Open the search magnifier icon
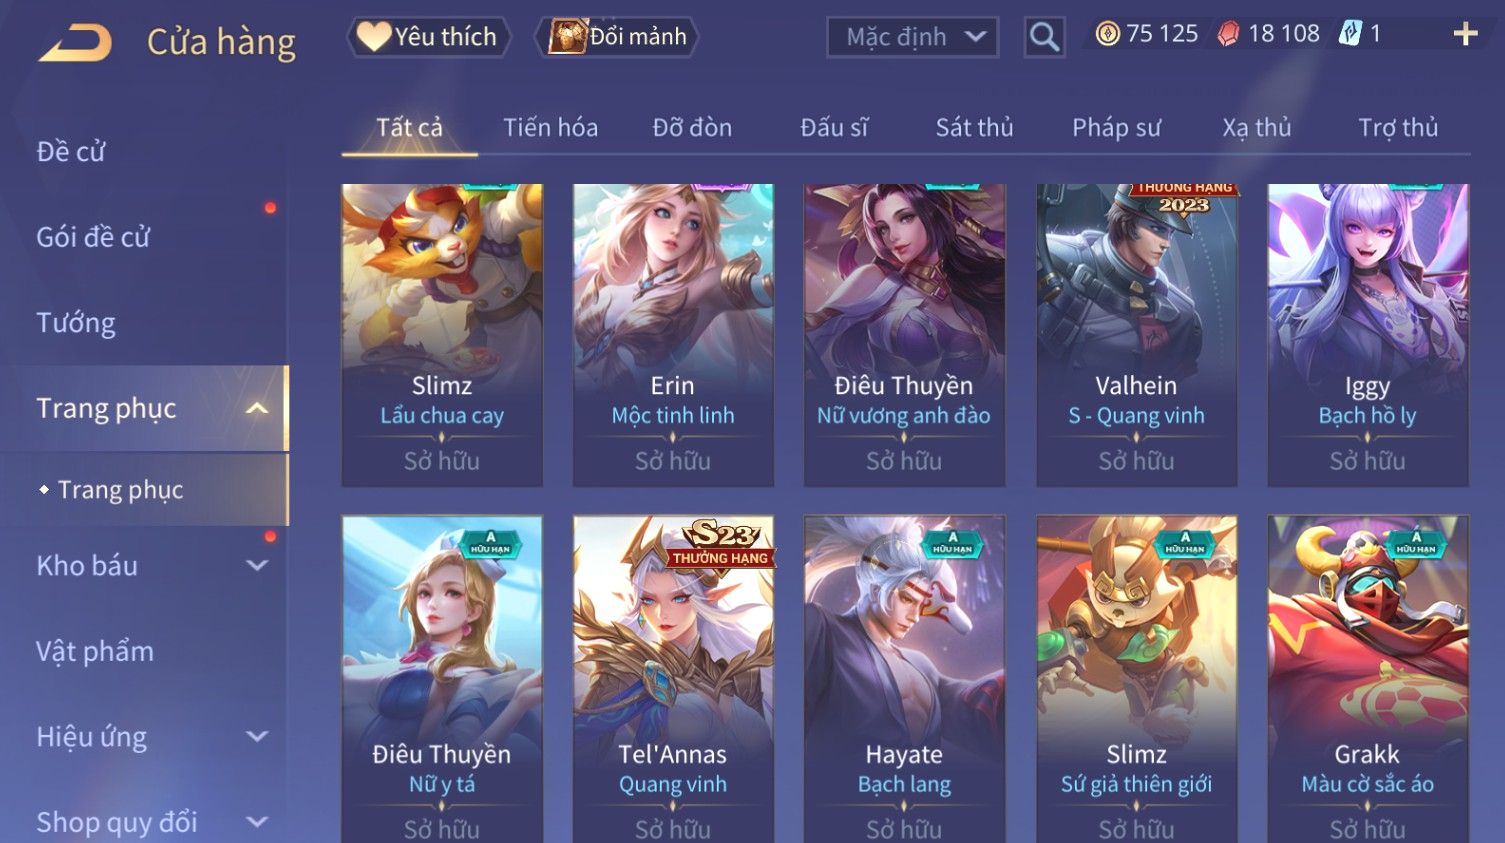The image size is (1505, 843). pyautogui.click(x=1044, y=37)
